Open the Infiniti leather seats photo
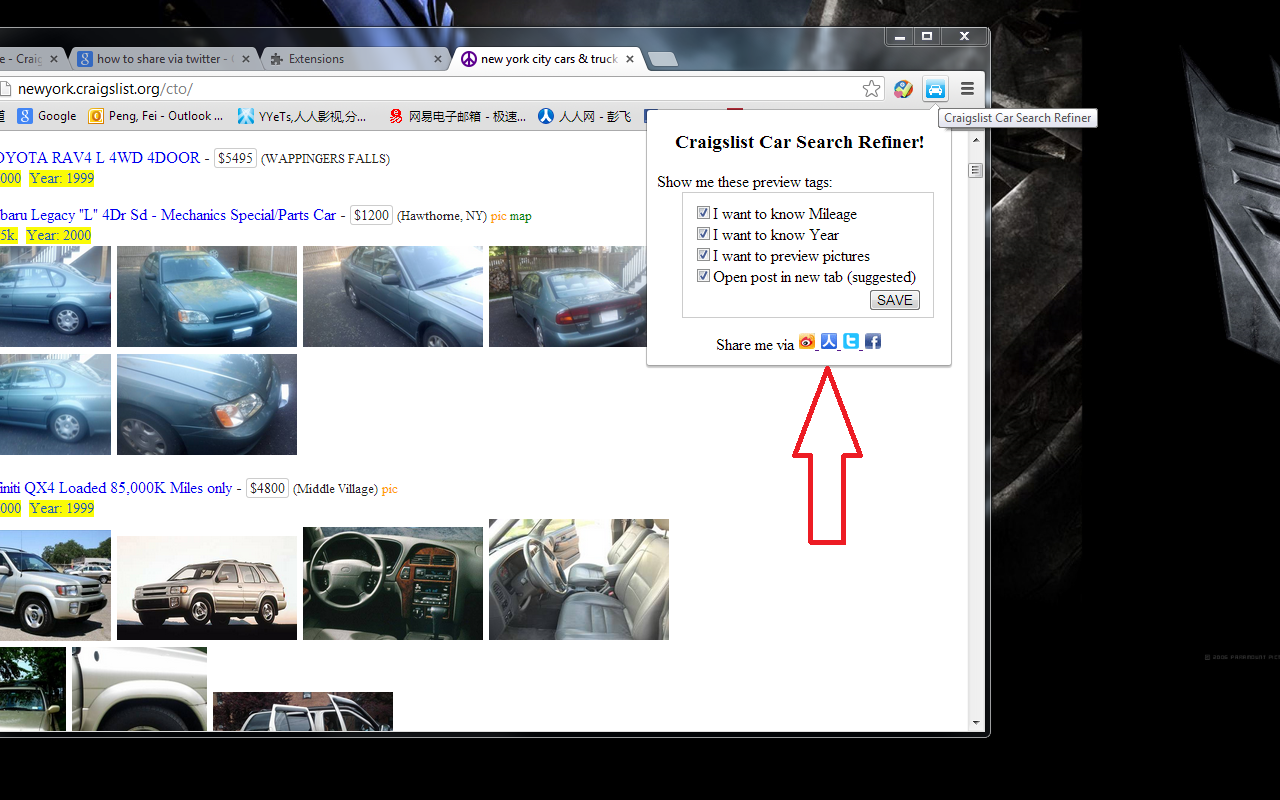 pyautogui.click(x=579, y=579)
